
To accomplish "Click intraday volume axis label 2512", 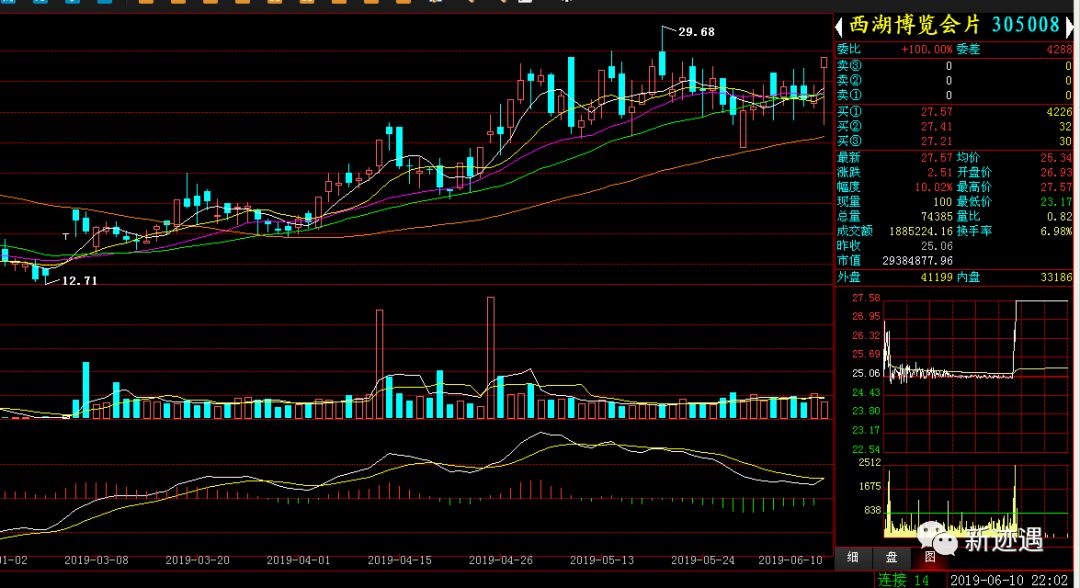I will click(869, 463).
